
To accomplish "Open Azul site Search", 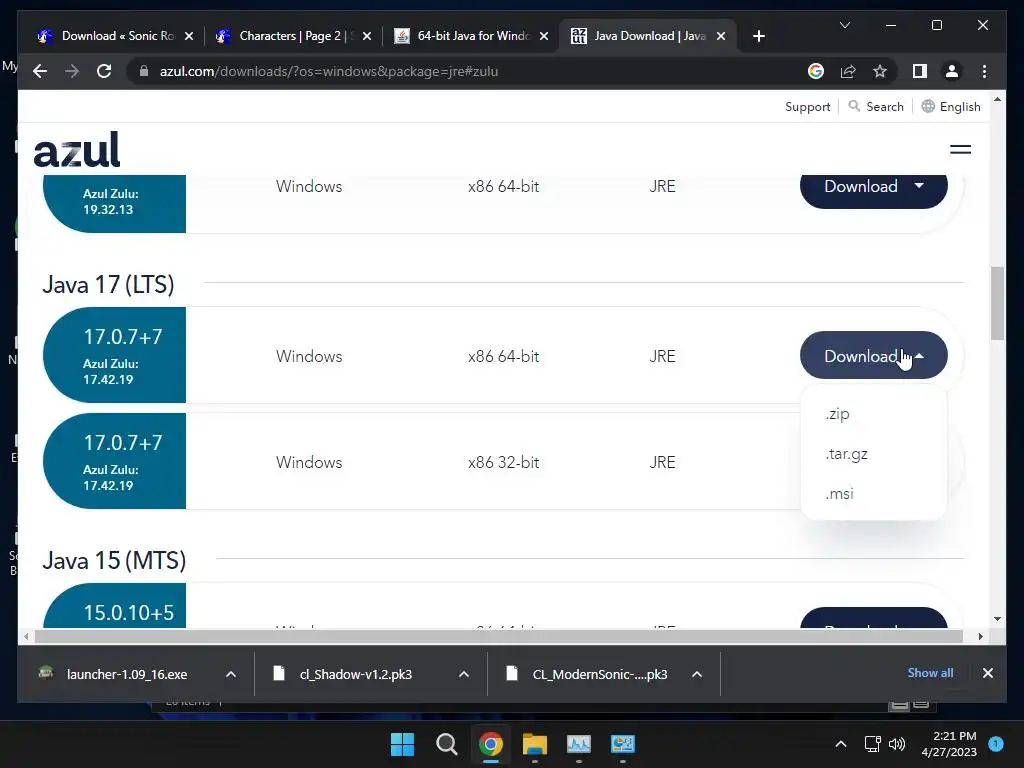I will click(x=876, y=106).
